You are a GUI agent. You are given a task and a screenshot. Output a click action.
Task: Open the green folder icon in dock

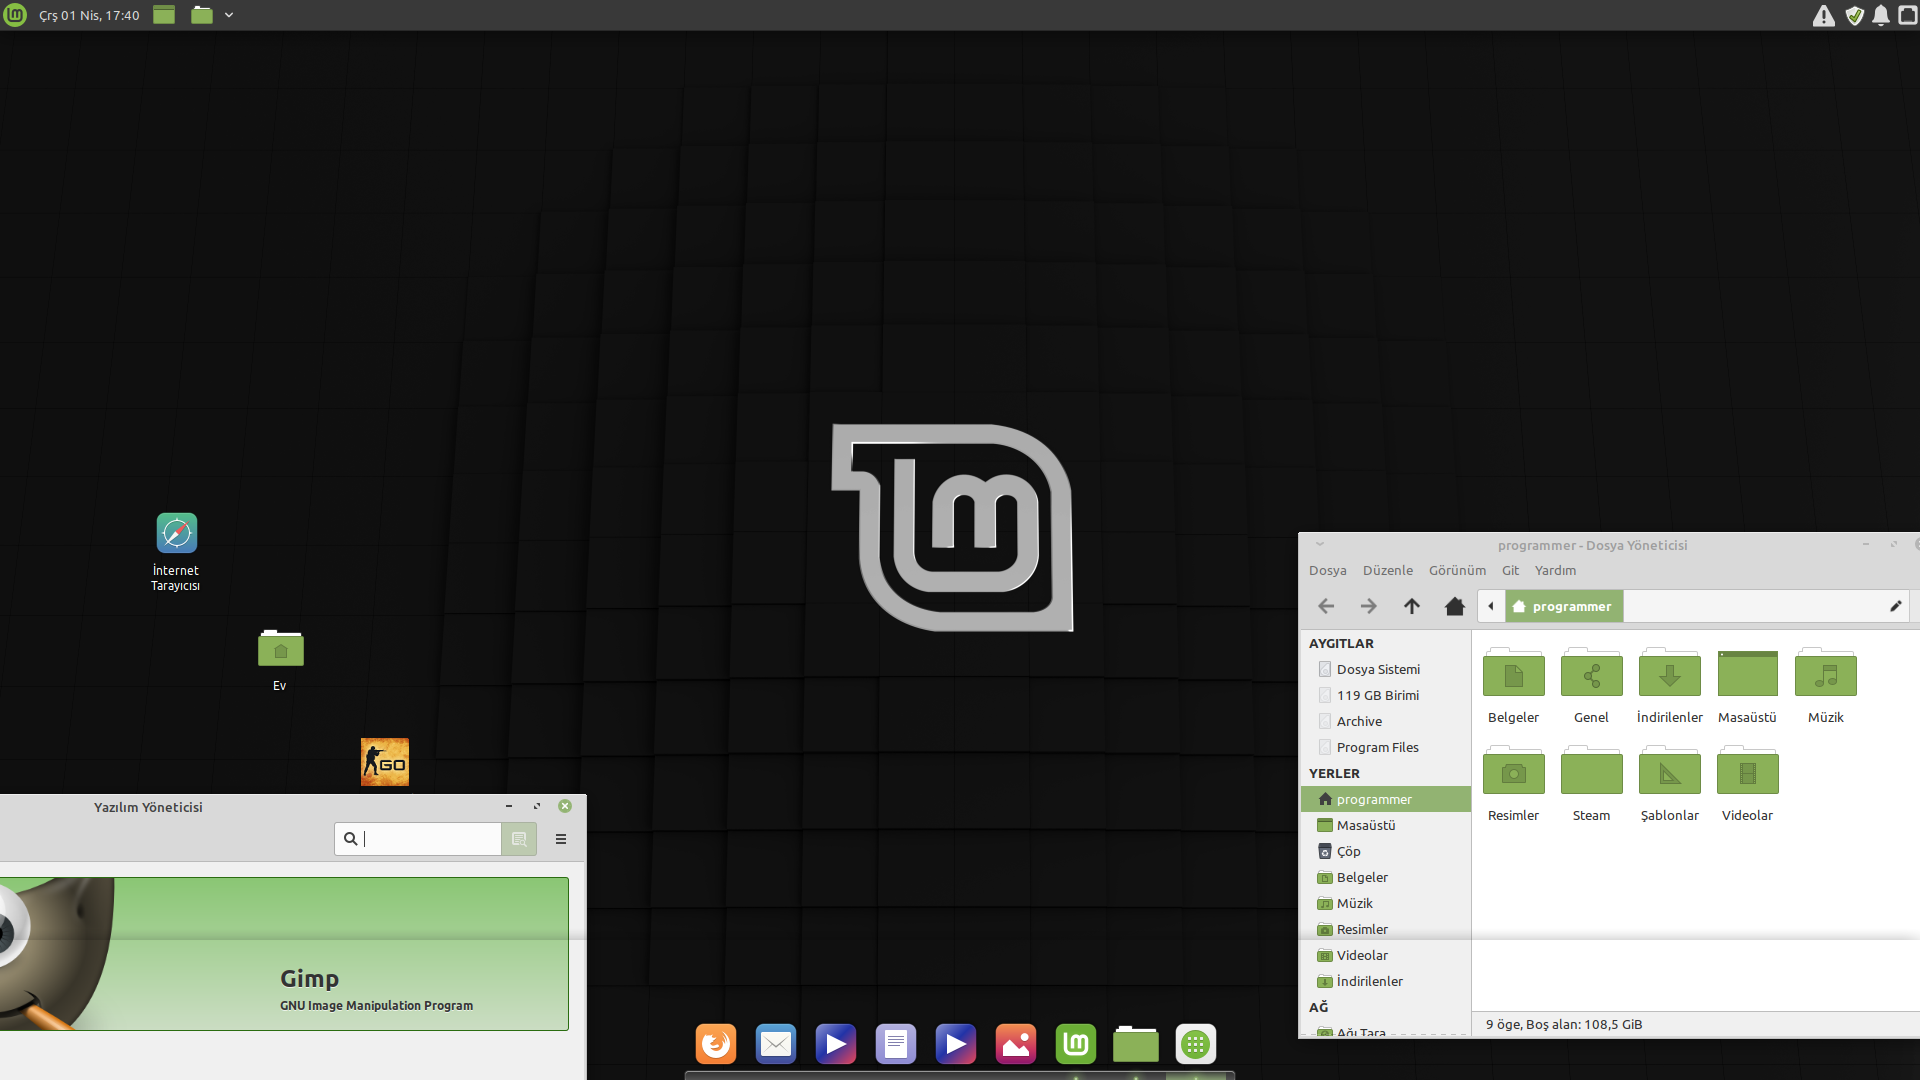click(x=1136, y=1044)
